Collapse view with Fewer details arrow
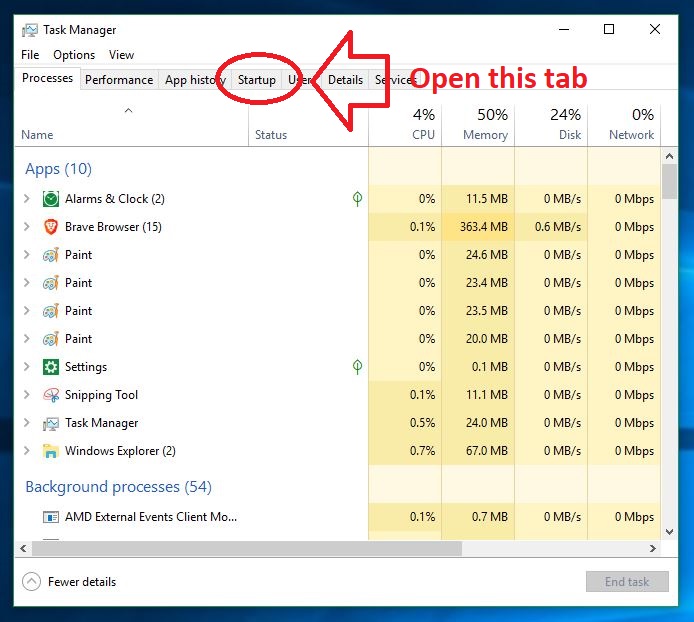694x622 pixels. coord(31,582)
